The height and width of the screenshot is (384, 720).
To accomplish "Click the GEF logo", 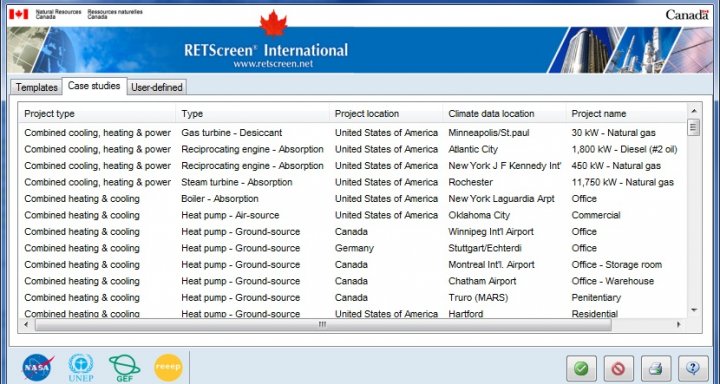I will point(124,368).
